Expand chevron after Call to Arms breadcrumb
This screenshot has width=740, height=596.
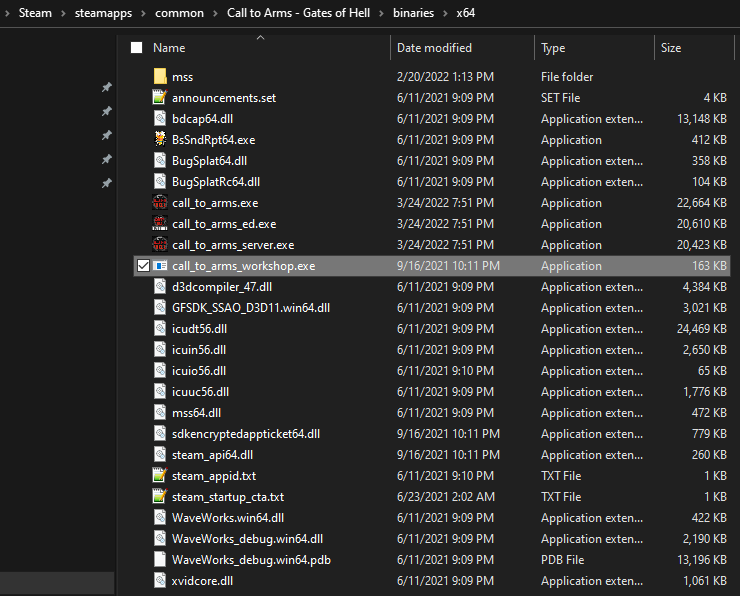(x=381, y=13)
